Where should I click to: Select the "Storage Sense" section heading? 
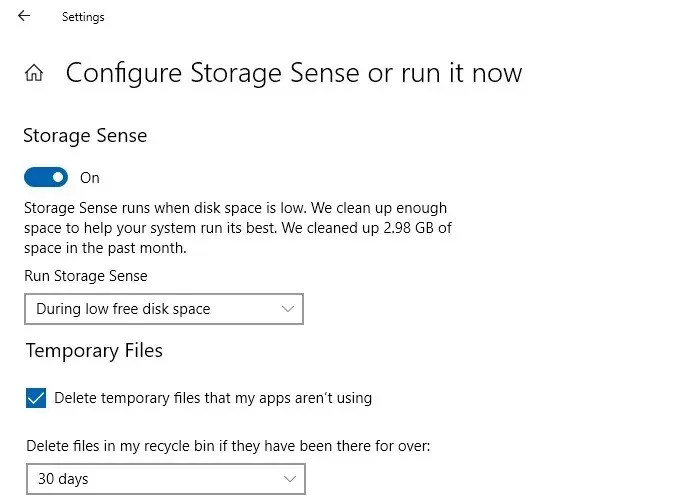86,136
